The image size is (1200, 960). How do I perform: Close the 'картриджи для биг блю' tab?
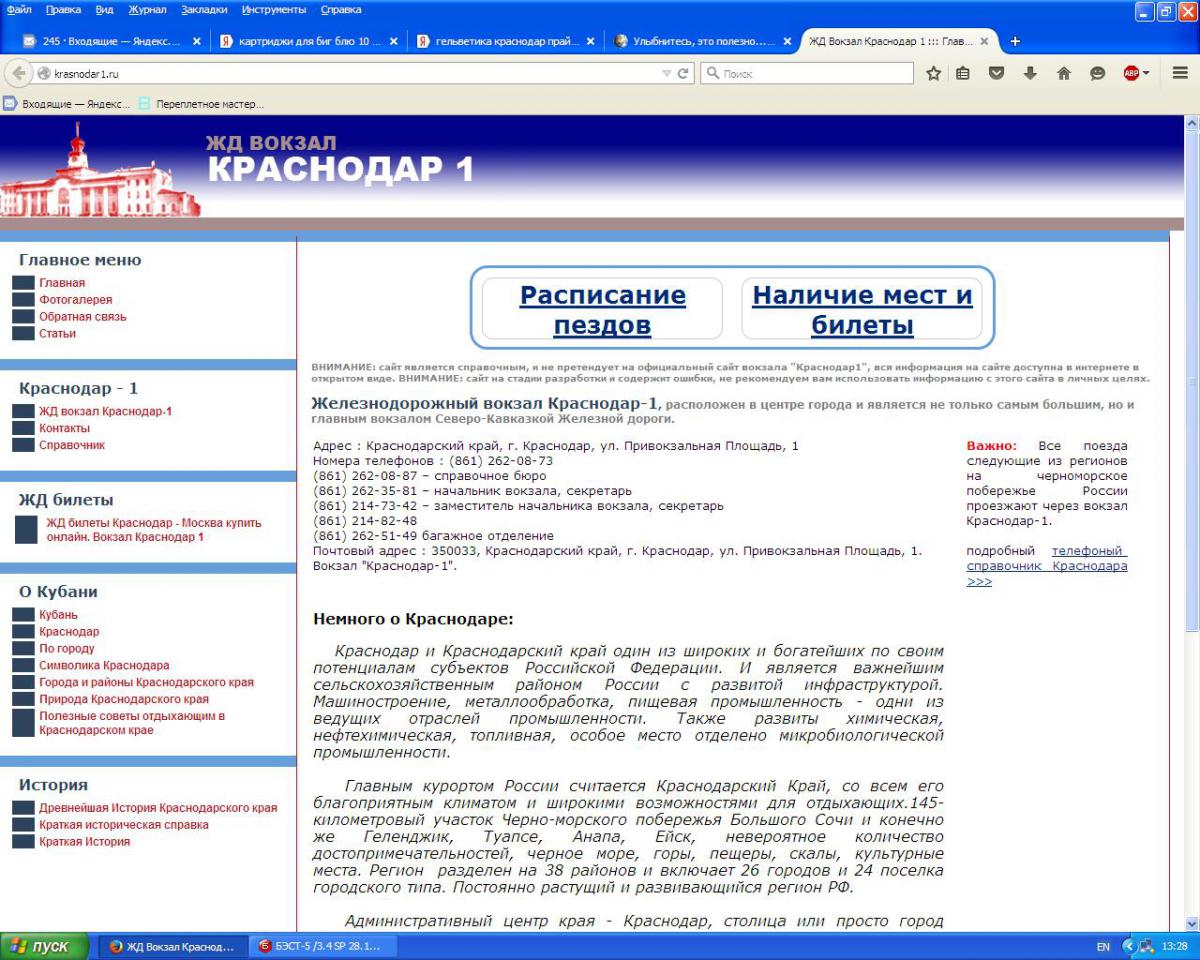click(393, 42)
